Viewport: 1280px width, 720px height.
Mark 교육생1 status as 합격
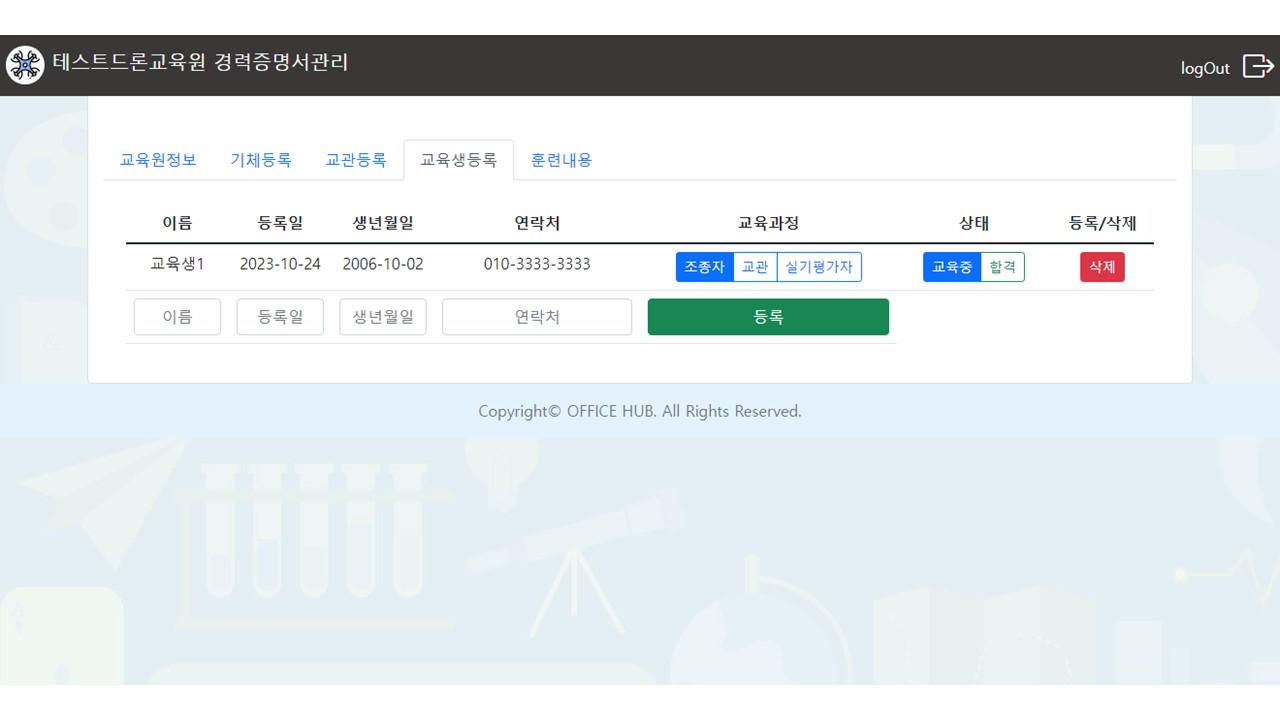point(1002,267)
